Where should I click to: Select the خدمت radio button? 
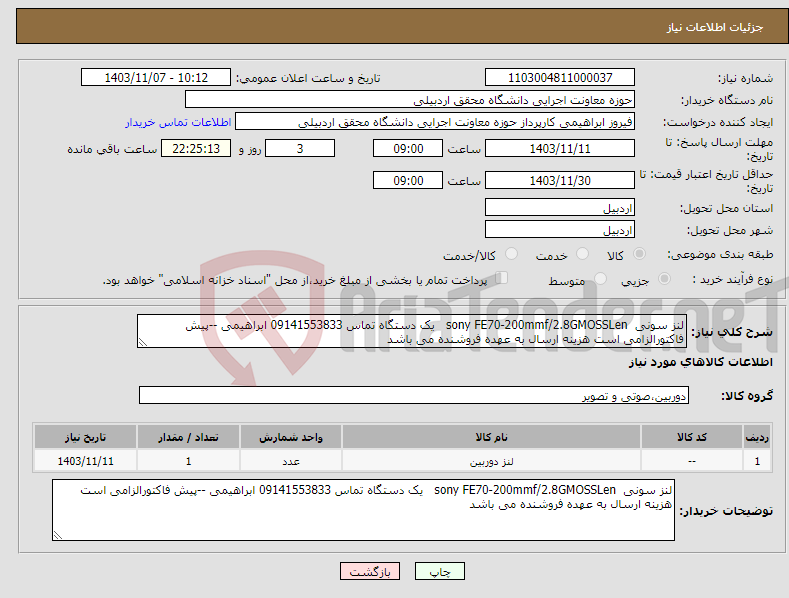click(582, 254)
